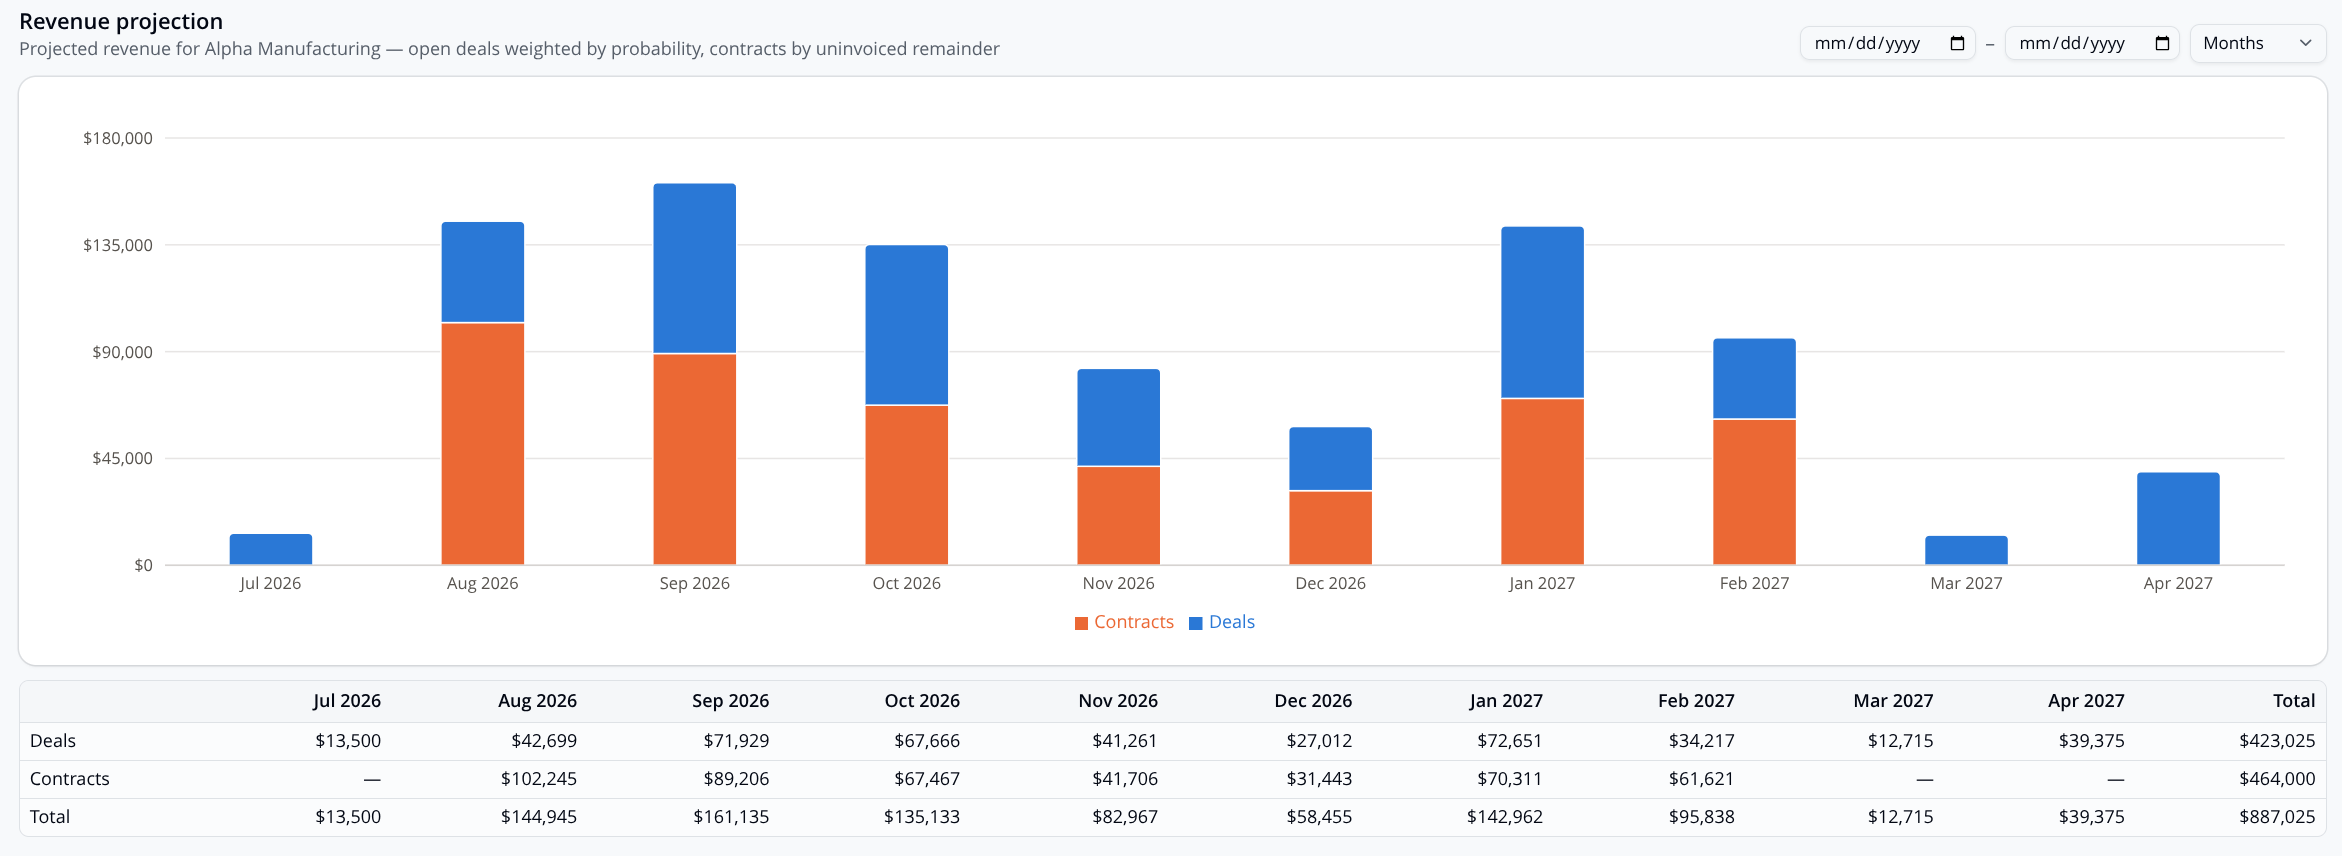The height and width of the screenshot is (856, 2342).
Task: Click the Sep 2026 Deals bar segment
Action: tap(695, 268)
